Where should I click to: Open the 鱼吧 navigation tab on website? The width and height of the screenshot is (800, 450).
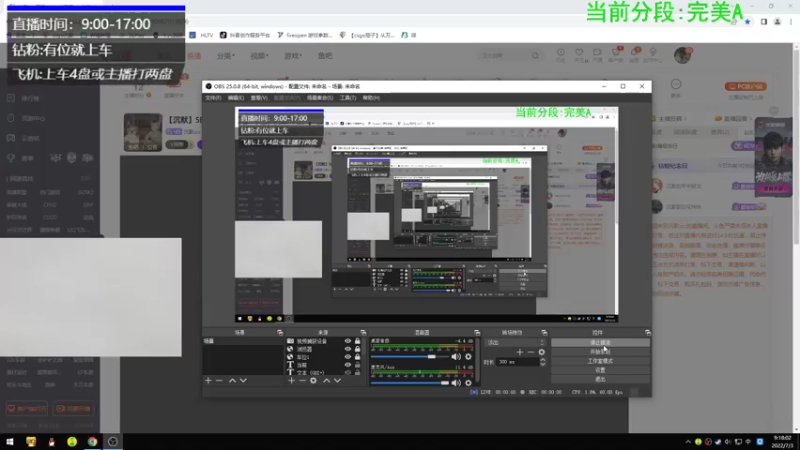coord(325,56)
